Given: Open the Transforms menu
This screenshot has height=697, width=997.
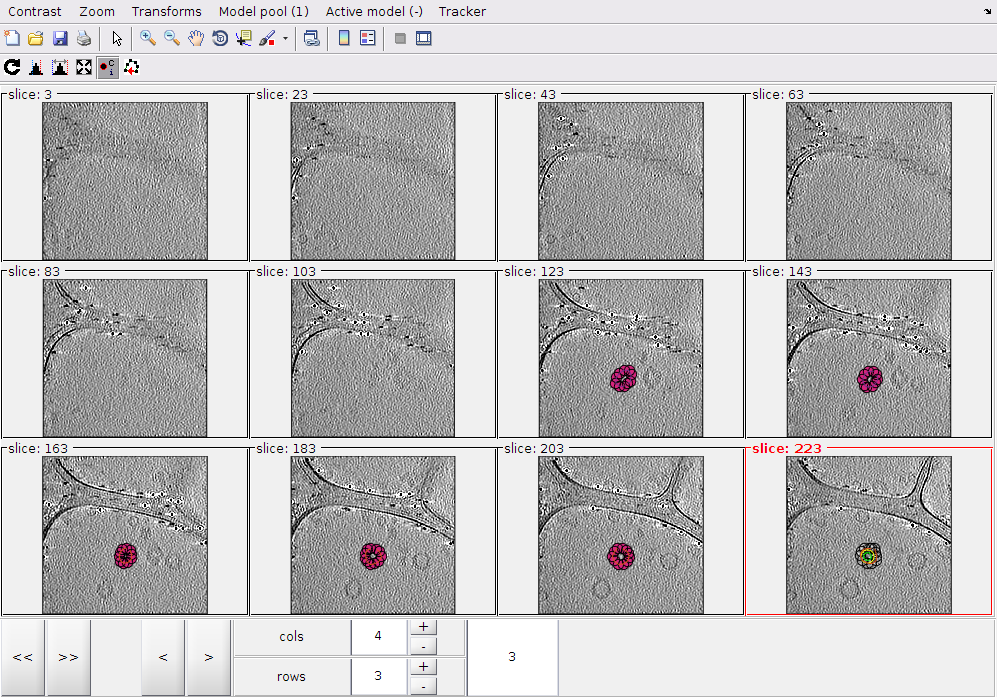Looking at the screenshot, I should (167, 11).
